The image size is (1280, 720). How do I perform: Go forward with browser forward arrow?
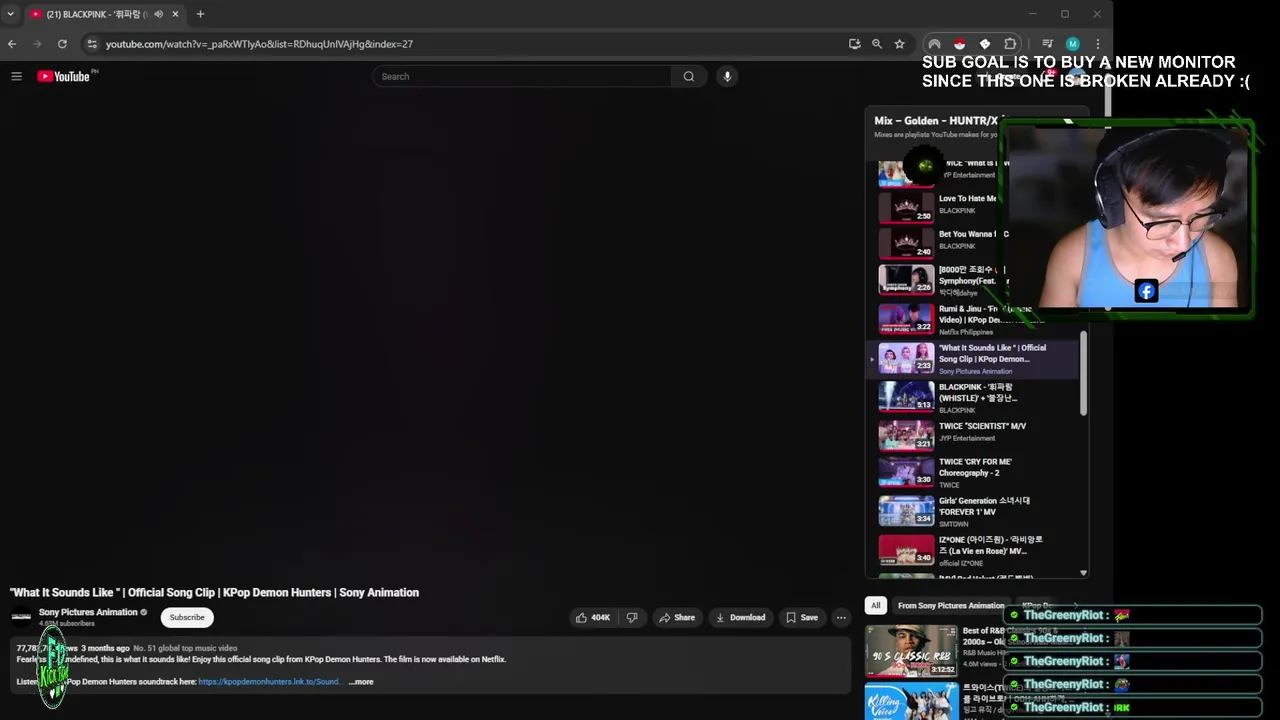[x=37, y=44]
